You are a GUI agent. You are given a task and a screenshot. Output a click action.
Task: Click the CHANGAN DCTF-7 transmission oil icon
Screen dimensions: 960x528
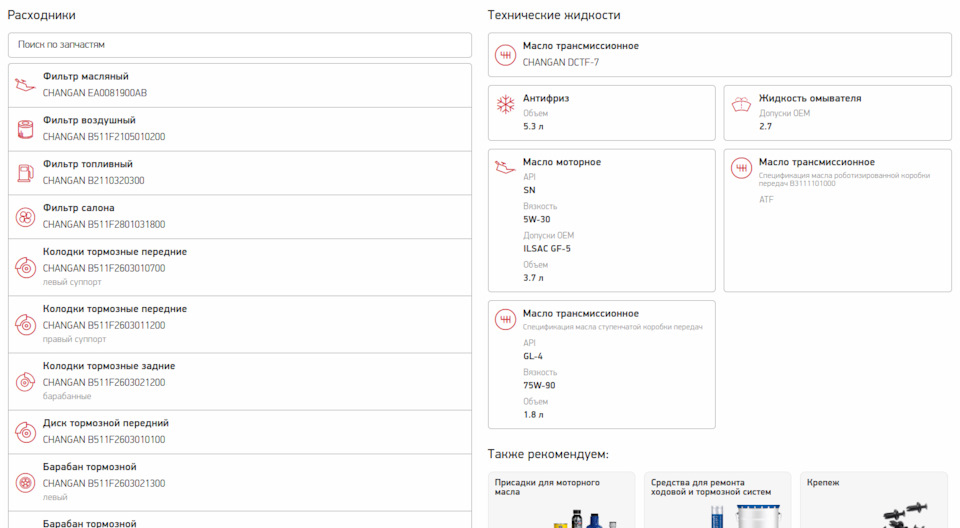click(506, 54)
